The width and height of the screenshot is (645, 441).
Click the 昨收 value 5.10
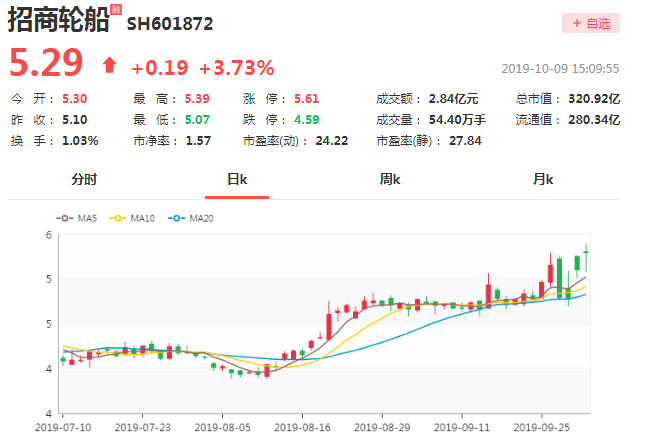tap(74, 120)
